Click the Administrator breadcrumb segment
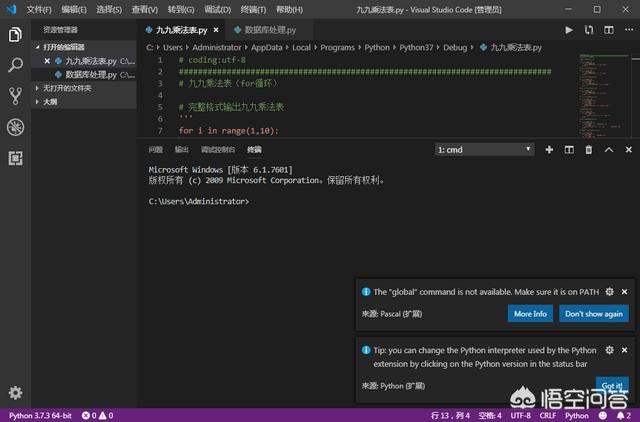640x422 pixels. [217, 47]
